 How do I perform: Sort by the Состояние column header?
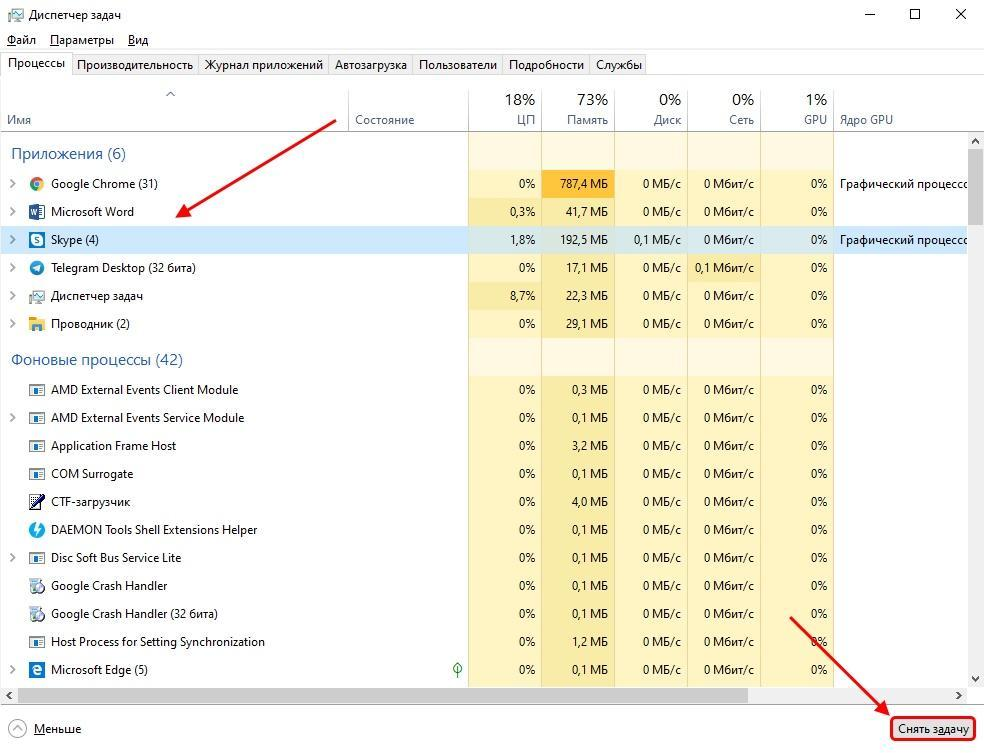pyautogui.click(x=409, y=110)
